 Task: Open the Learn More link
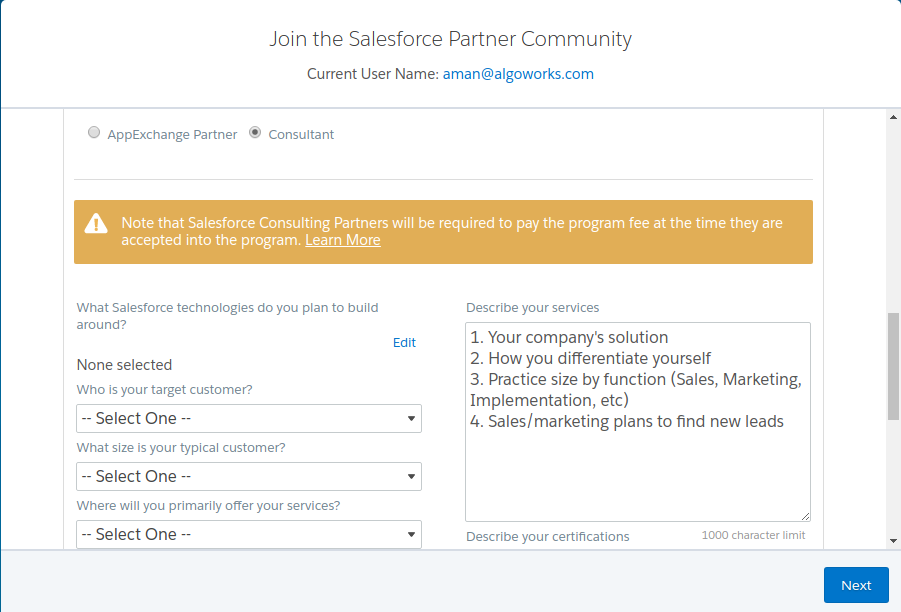(343, 240)
